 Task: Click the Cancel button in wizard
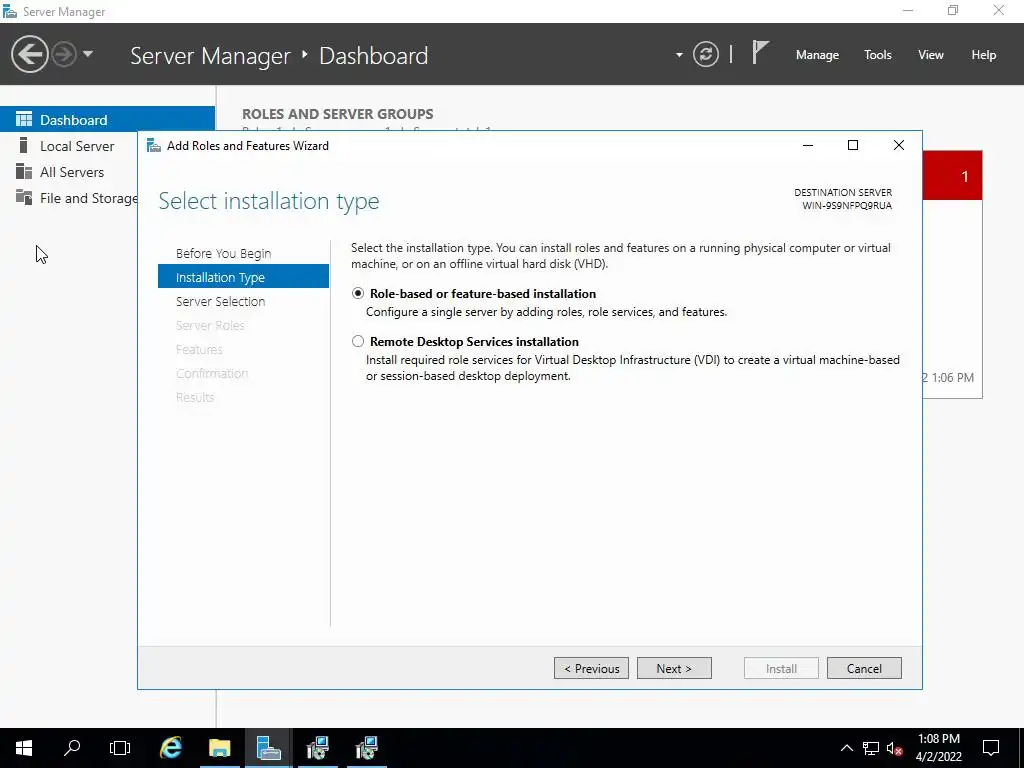pos(864,668)
